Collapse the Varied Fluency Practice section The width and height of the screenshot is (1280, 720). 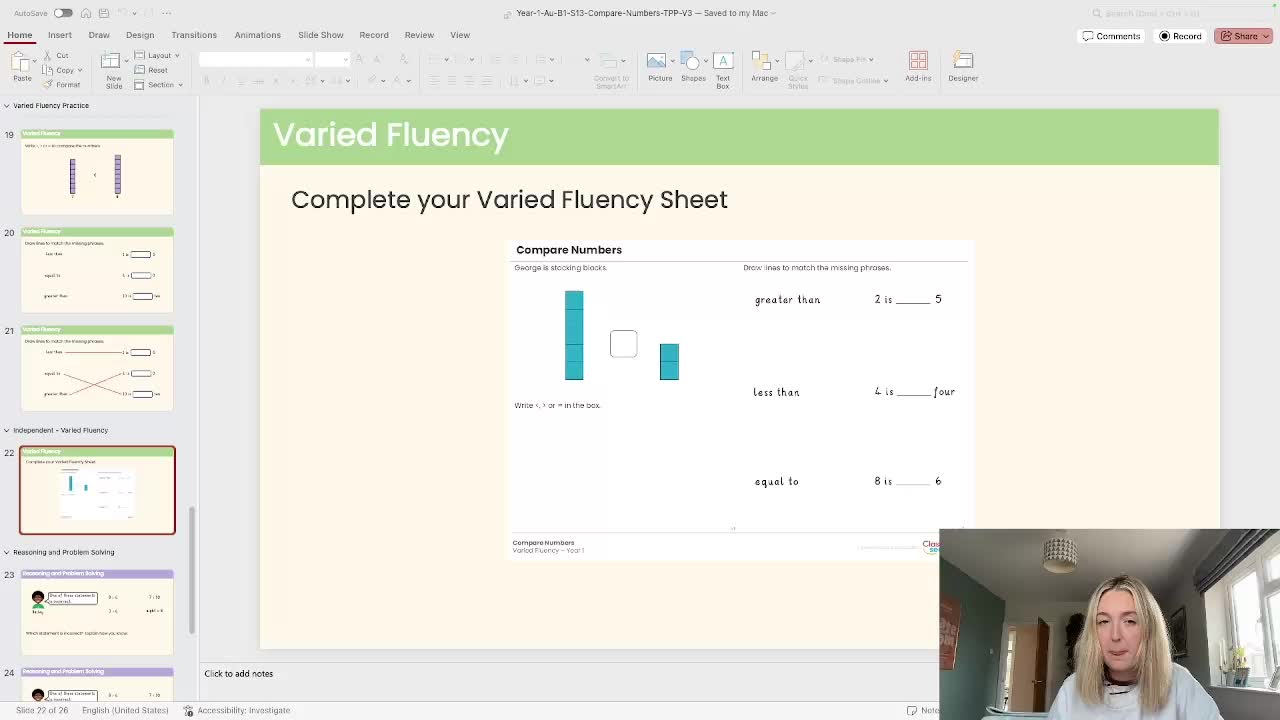click(6, 105)
